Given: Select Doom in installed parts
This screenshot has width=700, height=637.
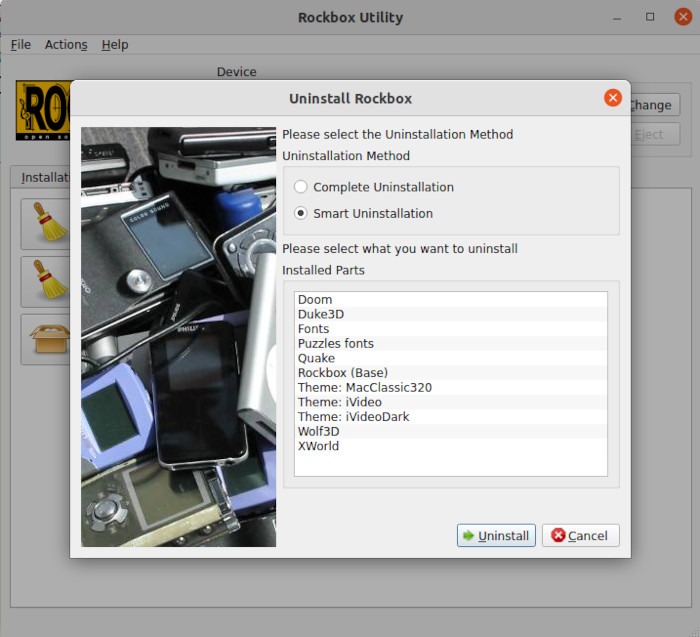Looking at the screenshot, I should click(x=450, y=300).
